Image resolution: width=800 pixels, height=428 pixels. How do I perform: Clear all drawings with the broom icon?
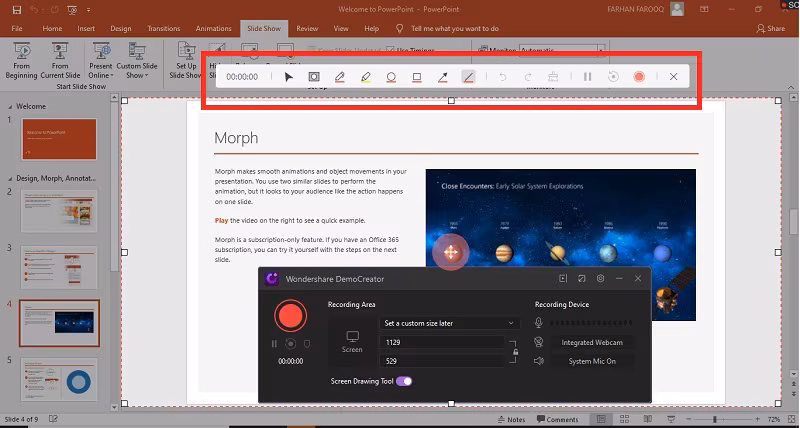[x=553, y=77]
